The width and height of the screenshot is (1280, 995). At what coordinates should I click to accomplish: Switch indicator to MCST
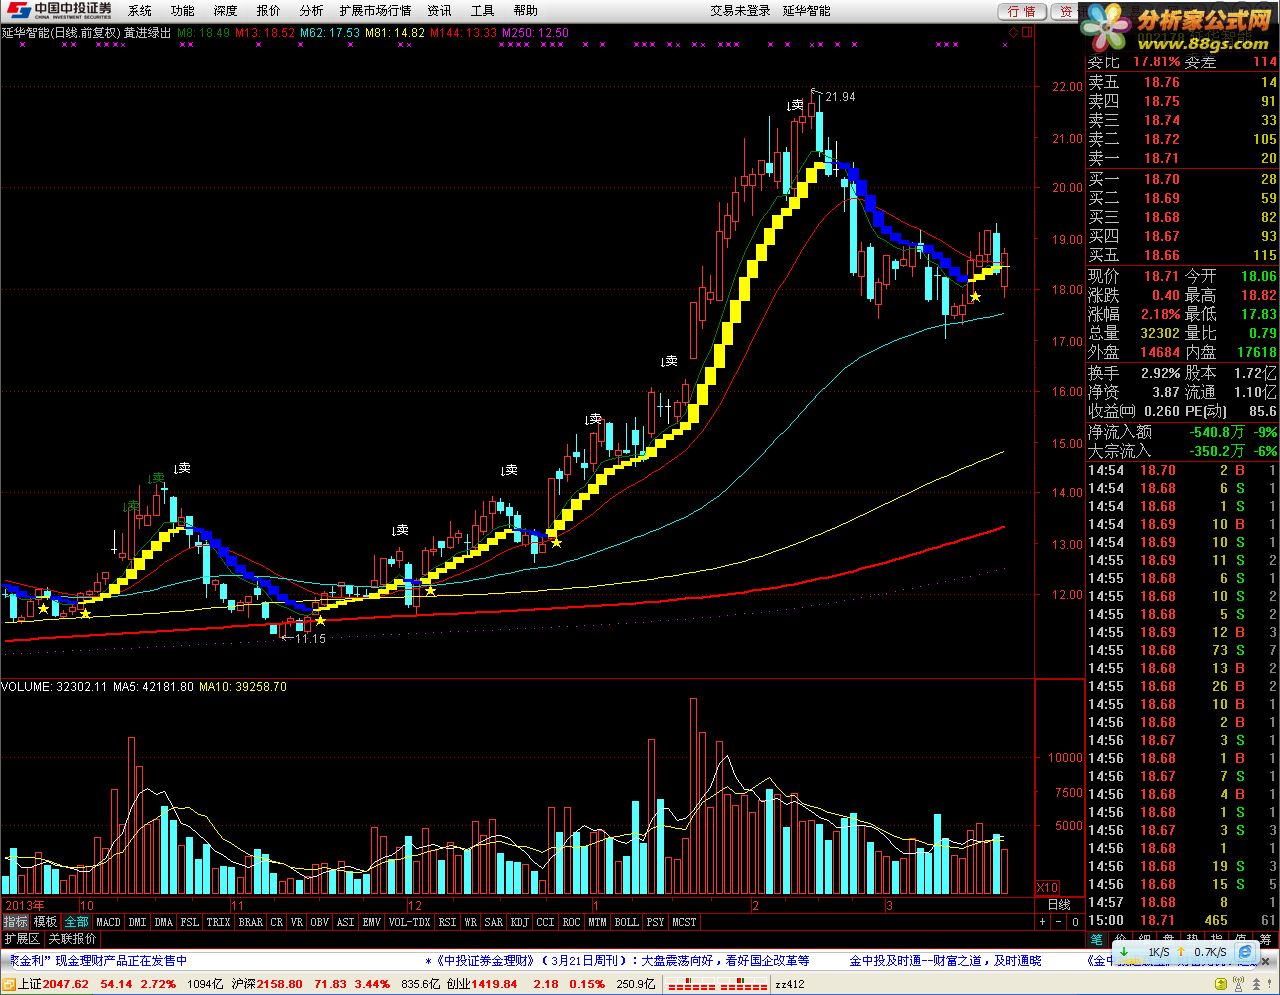click(x=684, y=922)
